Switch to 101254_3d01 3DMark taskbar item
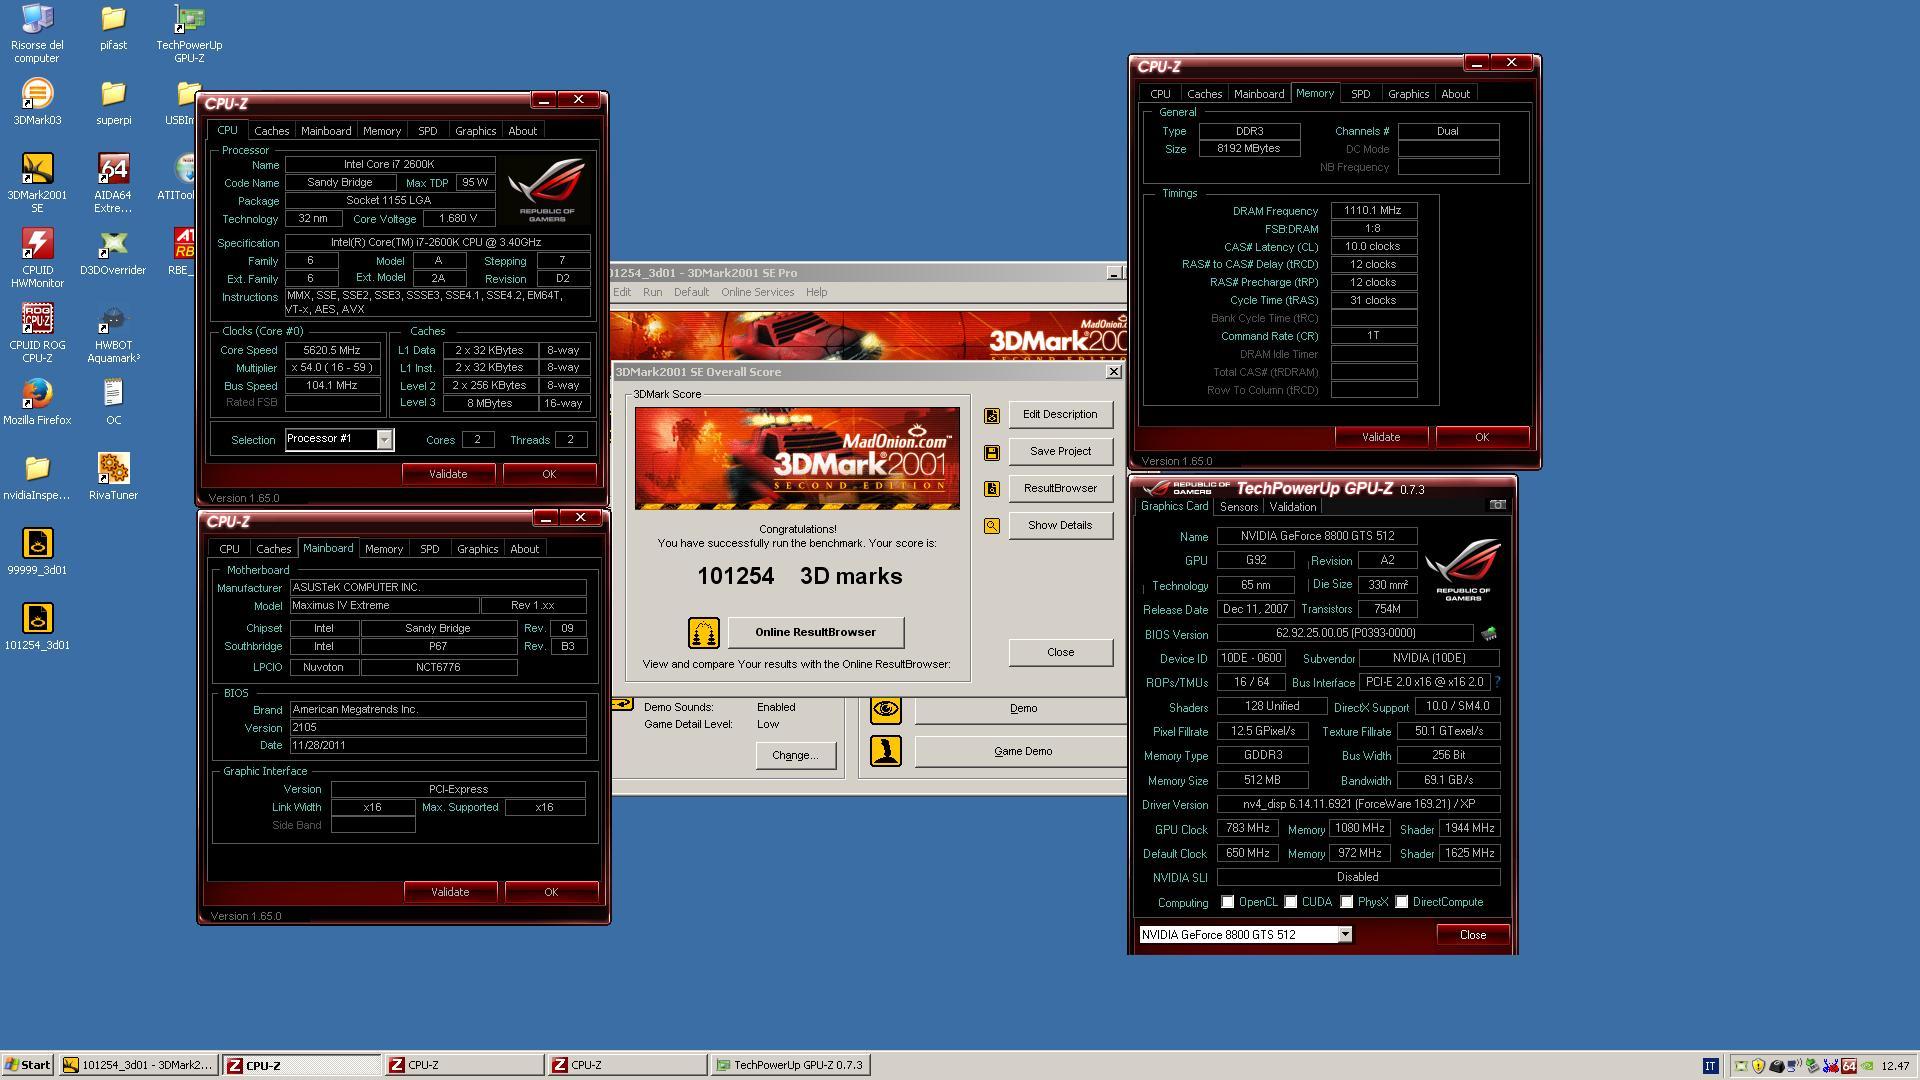 click(x=138, y=1065)
